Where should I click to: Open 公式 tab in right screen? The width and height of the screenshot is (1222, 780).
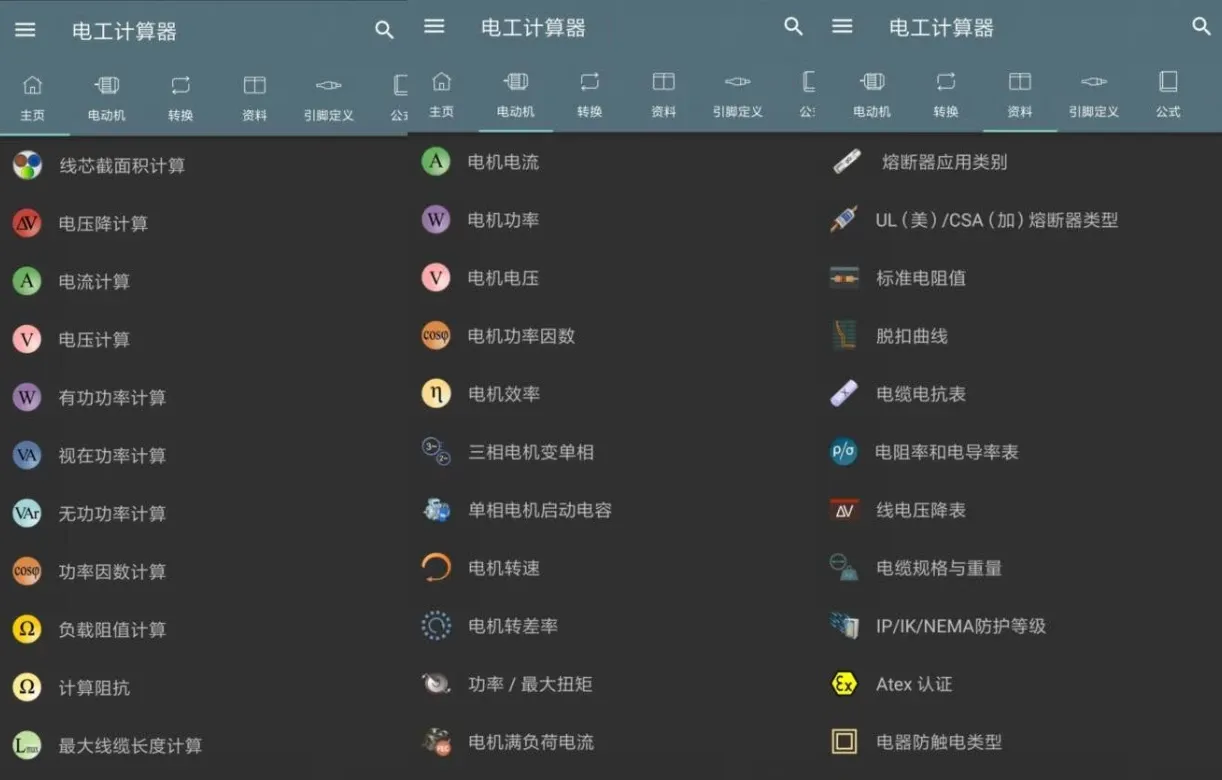1168,96
